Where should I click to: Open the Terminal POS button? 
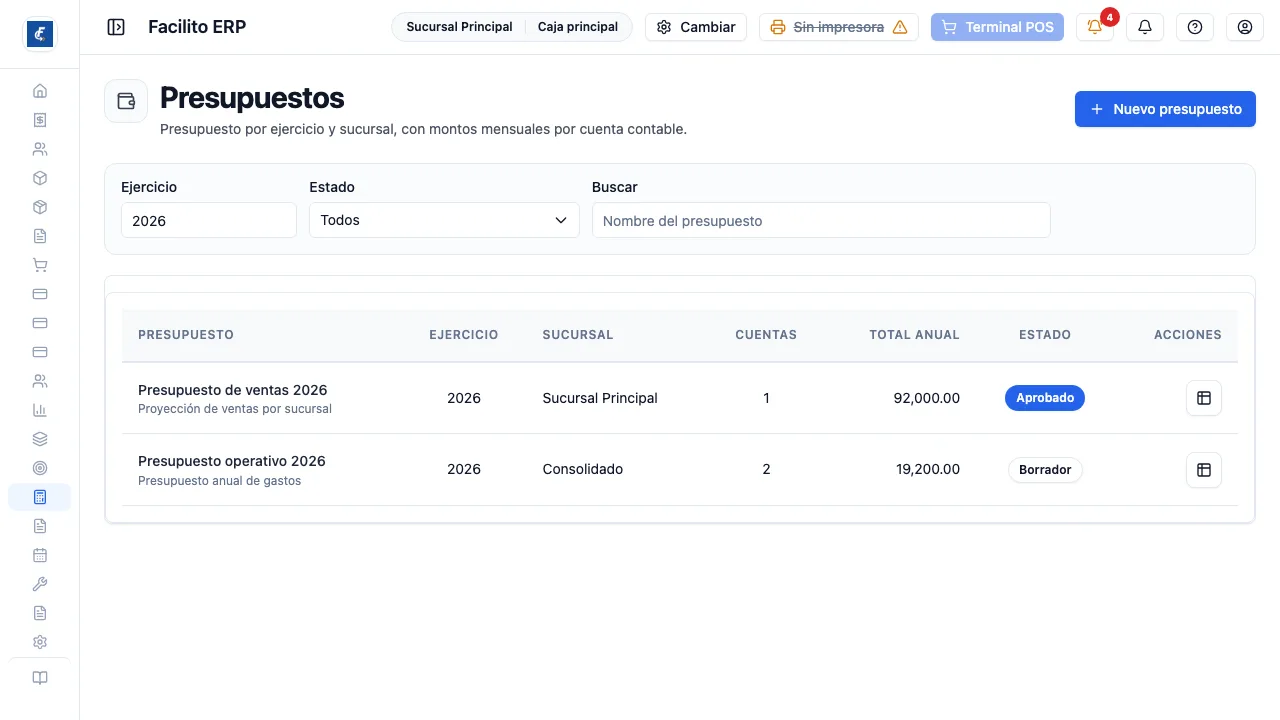997,27
